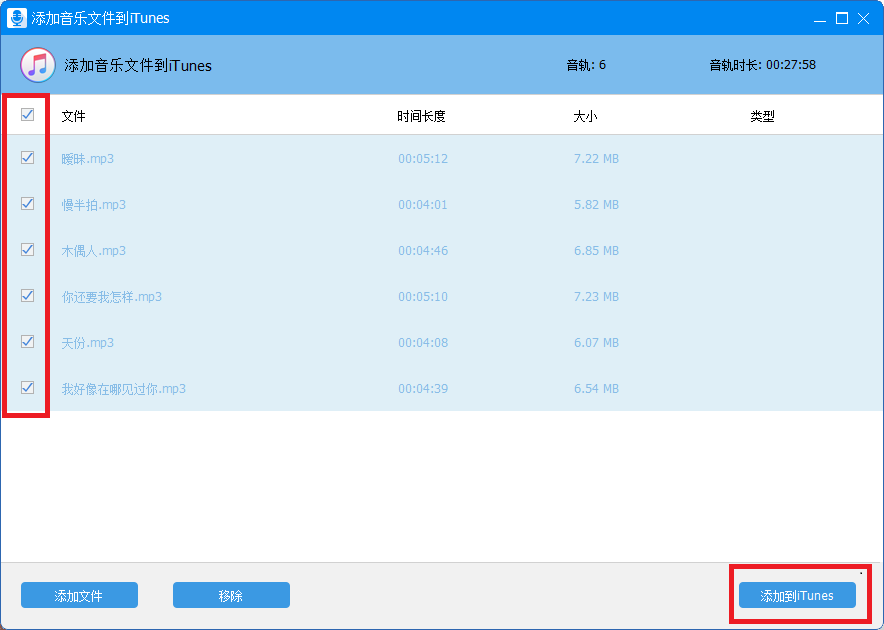Deselect the 我好像在哪见过你.mp3 checkbox
This screenshot has height=630, width=884.
(x=27, y=387)
